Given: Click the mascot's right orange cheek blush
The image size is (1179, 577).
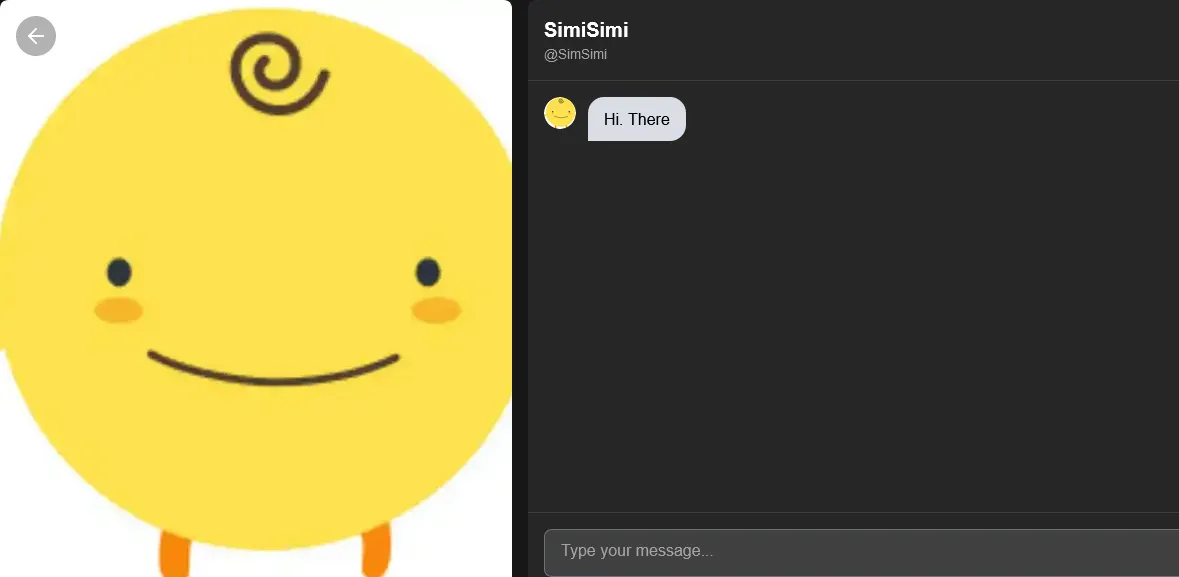Looking at the screenshot, I should pos(436,310).
